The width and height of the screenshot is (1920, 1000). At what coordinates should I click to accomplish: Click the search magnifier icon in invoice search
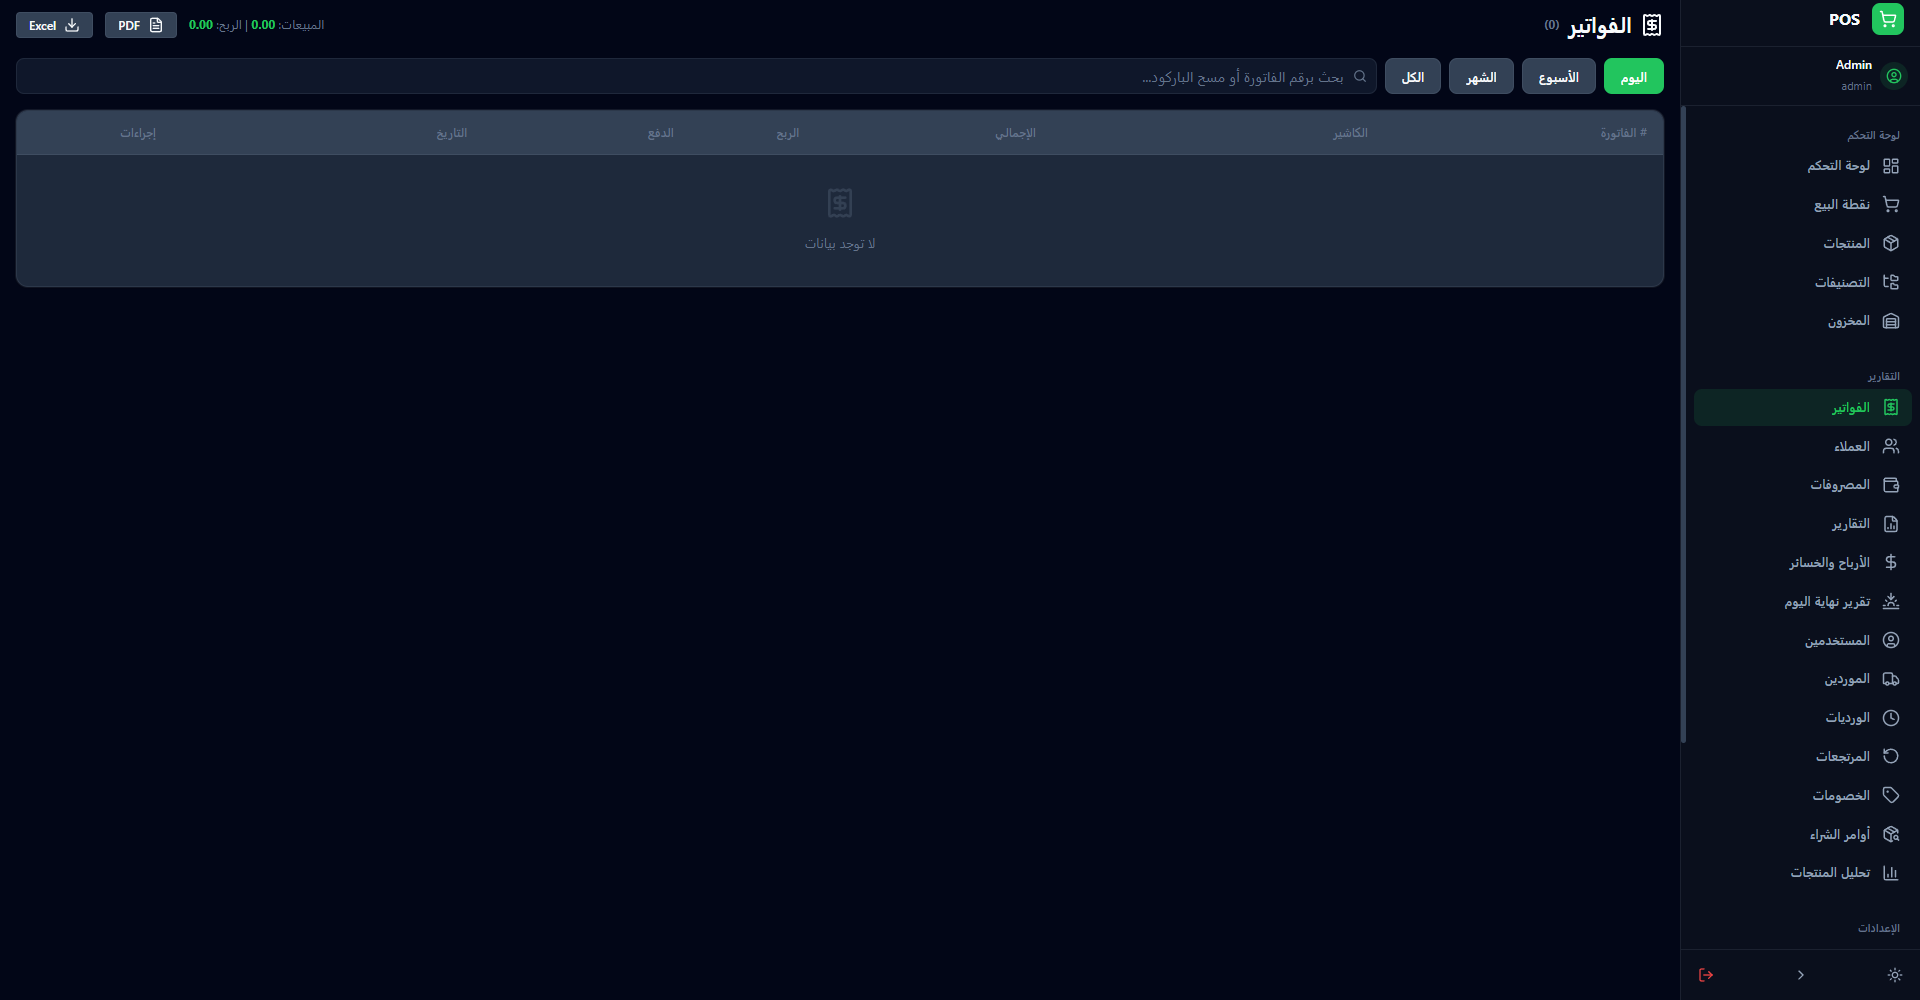point(1360,76)
